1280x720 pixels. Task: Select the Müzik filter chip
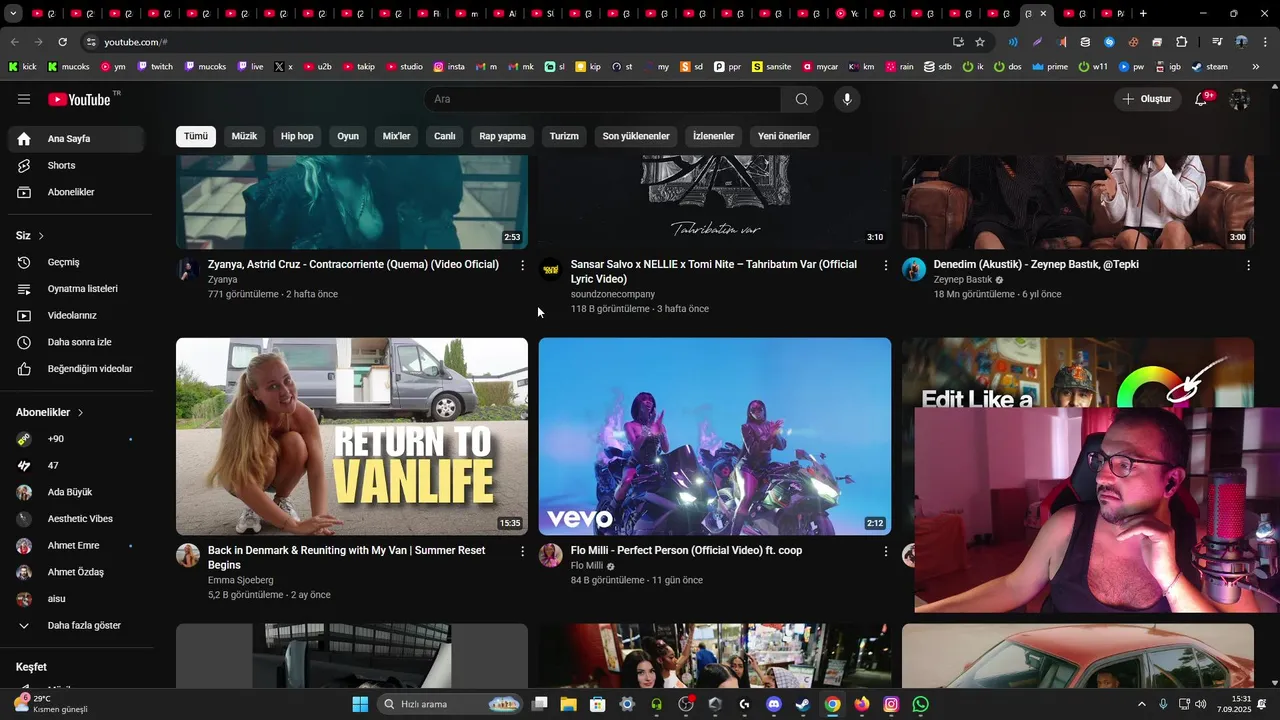244,136
